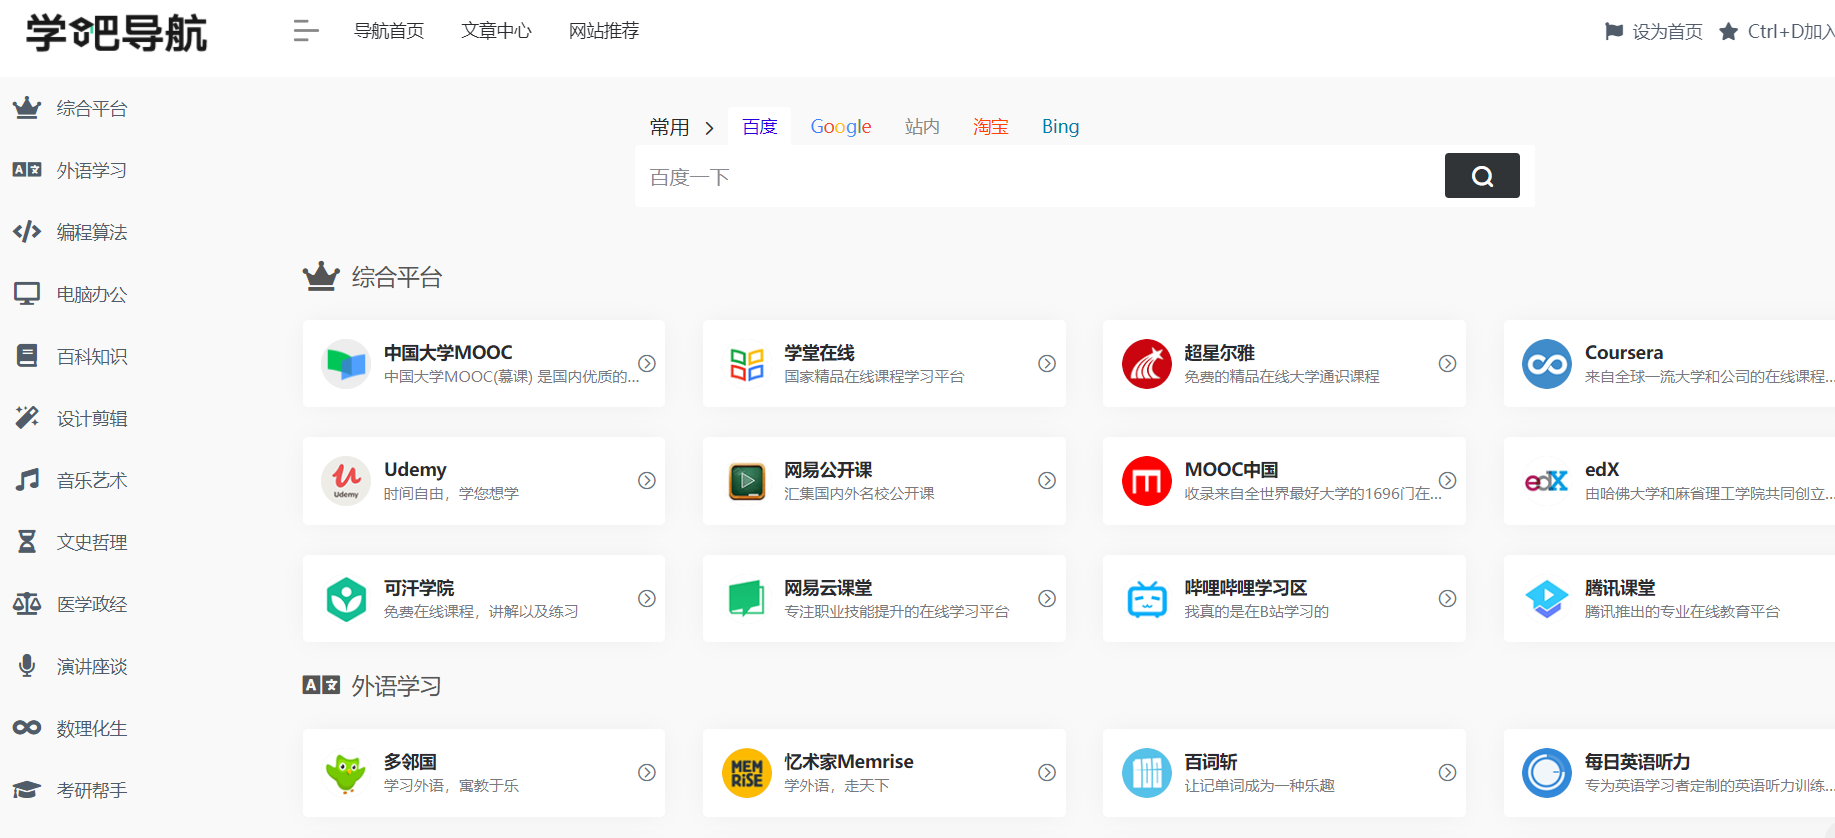Click the 学吧导航 site logo
Image resolution: width=1835 pixels, height=838 pixels.
[116, 33]
